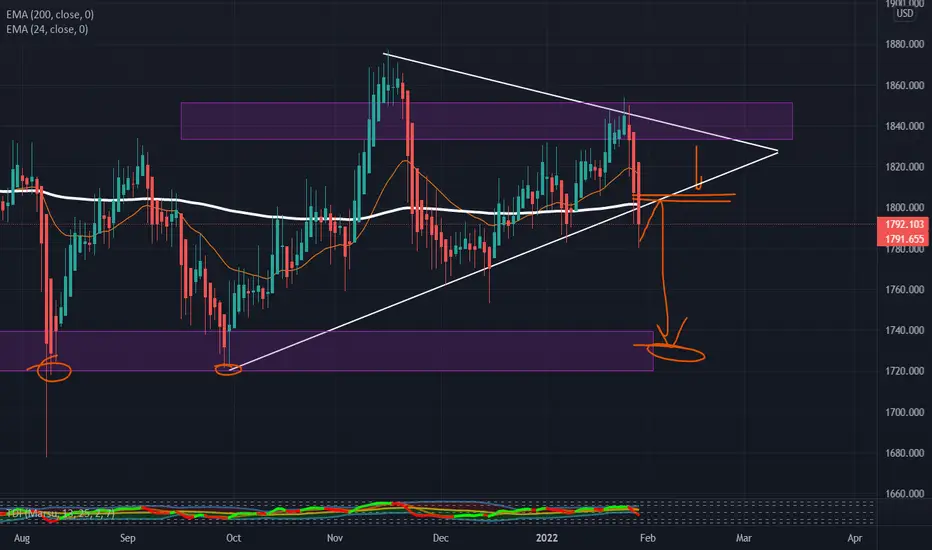Image resolution: width=932 pixels, height=550 pixels.
Task: Click the 1700.000 price axis label
Action: coord(904,412)
